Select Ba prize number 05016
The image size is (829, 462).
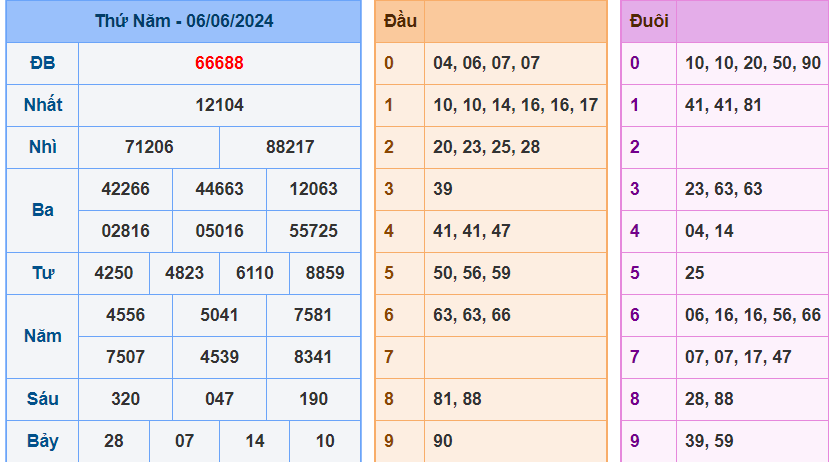219,231
